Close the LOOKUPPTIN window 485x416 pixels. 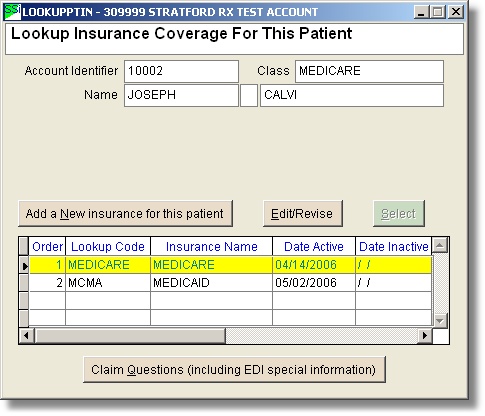pos(456,12)
